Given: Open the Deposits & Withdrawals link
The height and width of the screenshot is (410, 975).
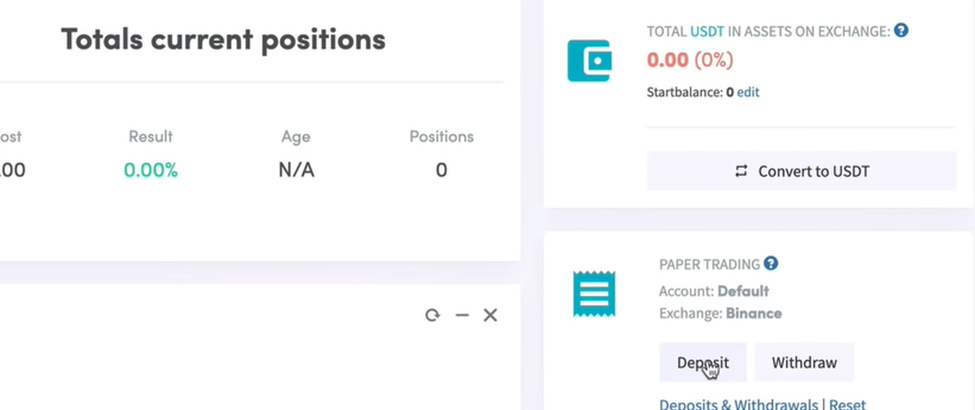Looking at the screenshot, I should point(738,404).
